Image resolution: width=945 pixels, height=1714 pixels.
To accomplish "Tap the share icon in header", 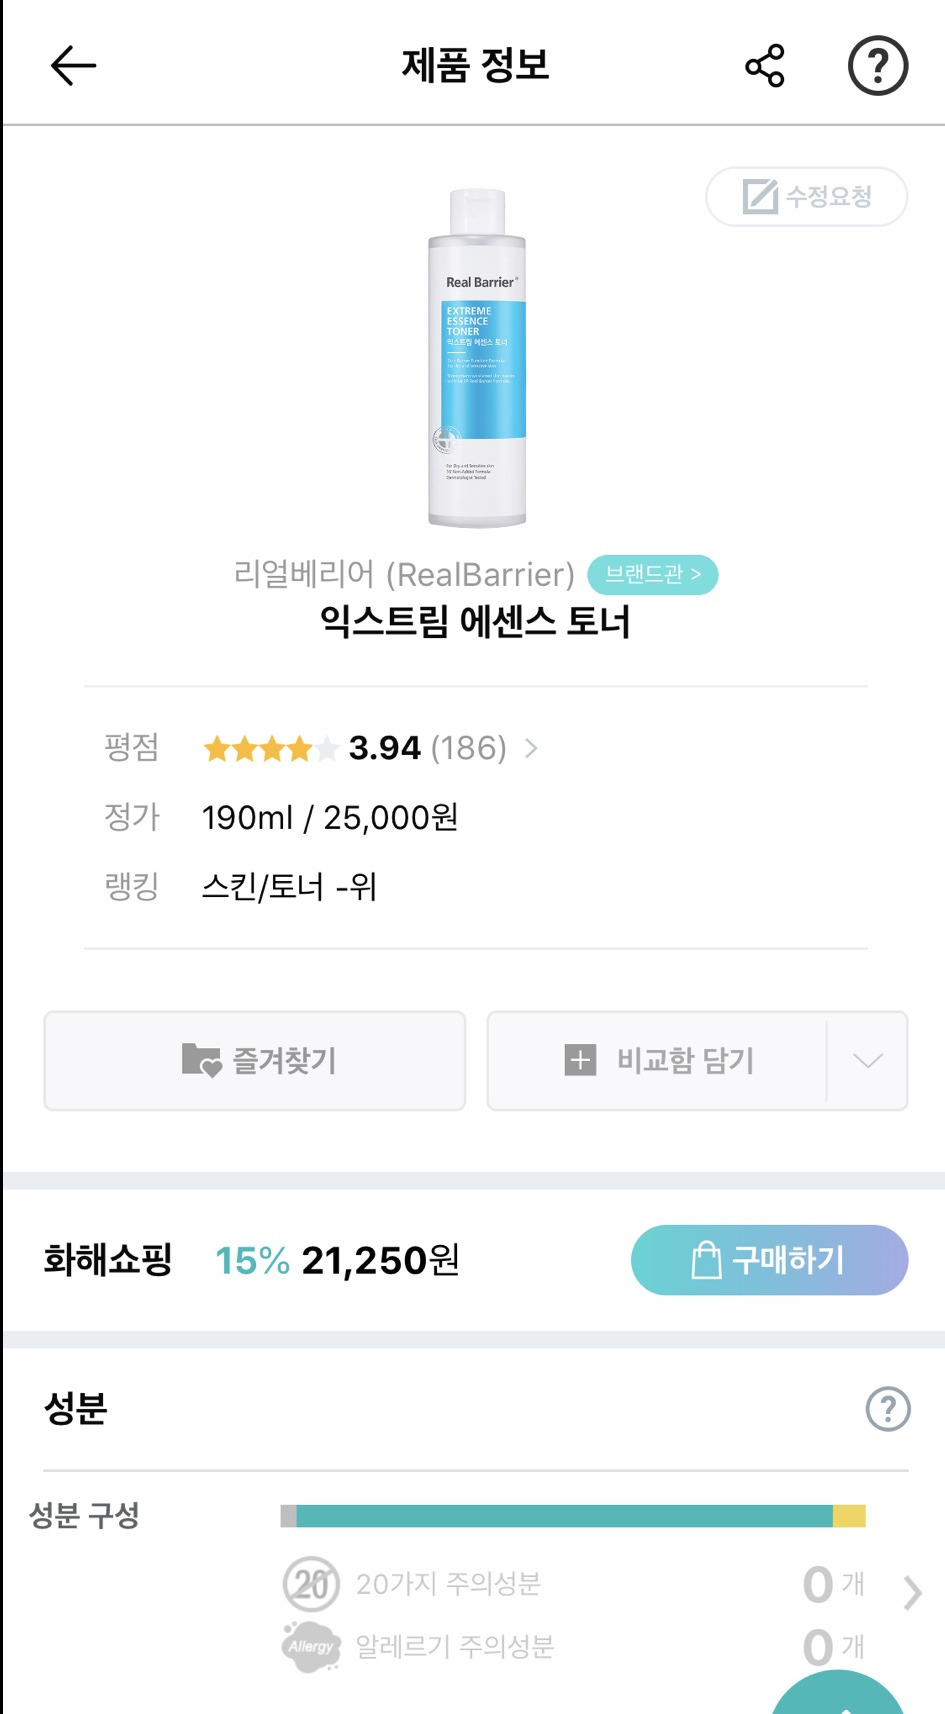I will coord(765,66).
